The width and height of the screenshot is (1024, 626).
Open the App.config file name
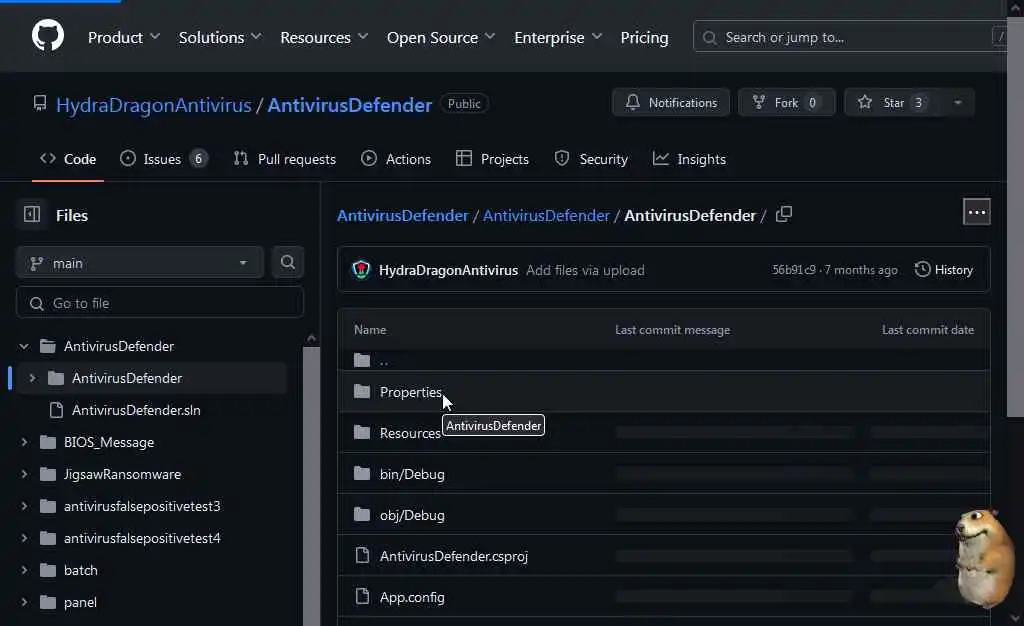tap(412, 597)
